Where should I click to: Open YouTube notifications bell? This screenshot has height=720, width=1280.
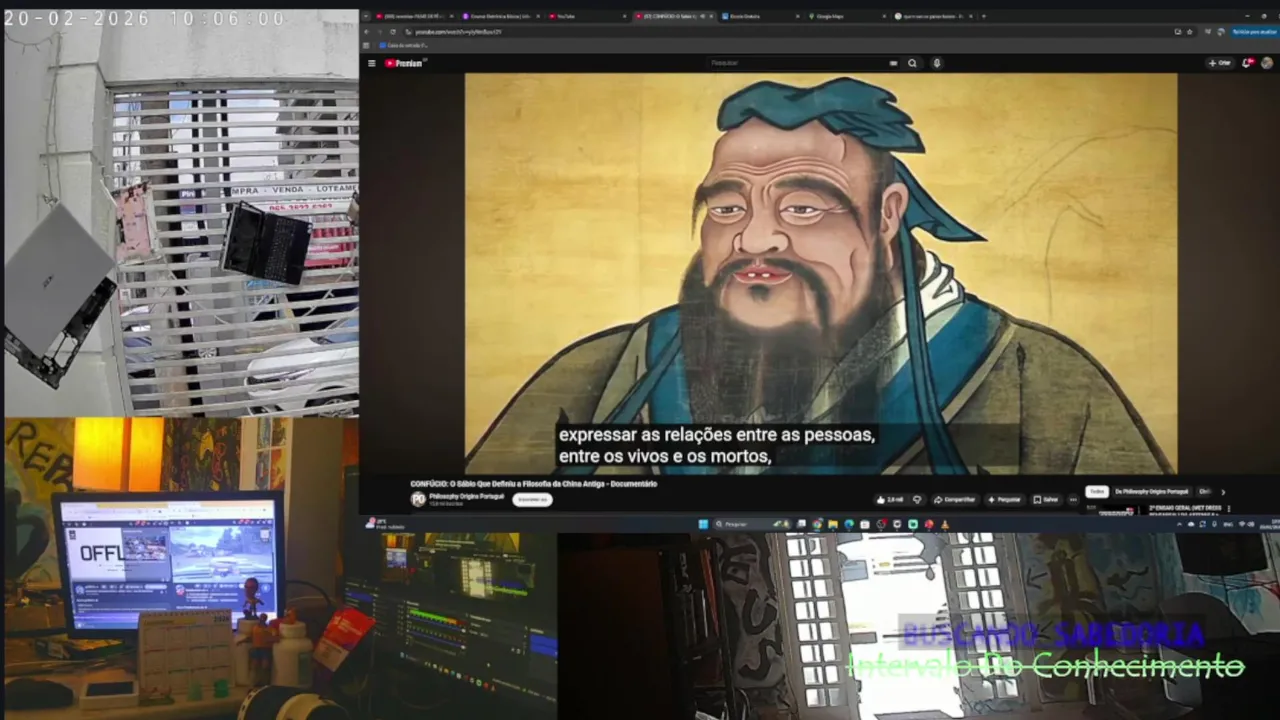(1247, 63)
